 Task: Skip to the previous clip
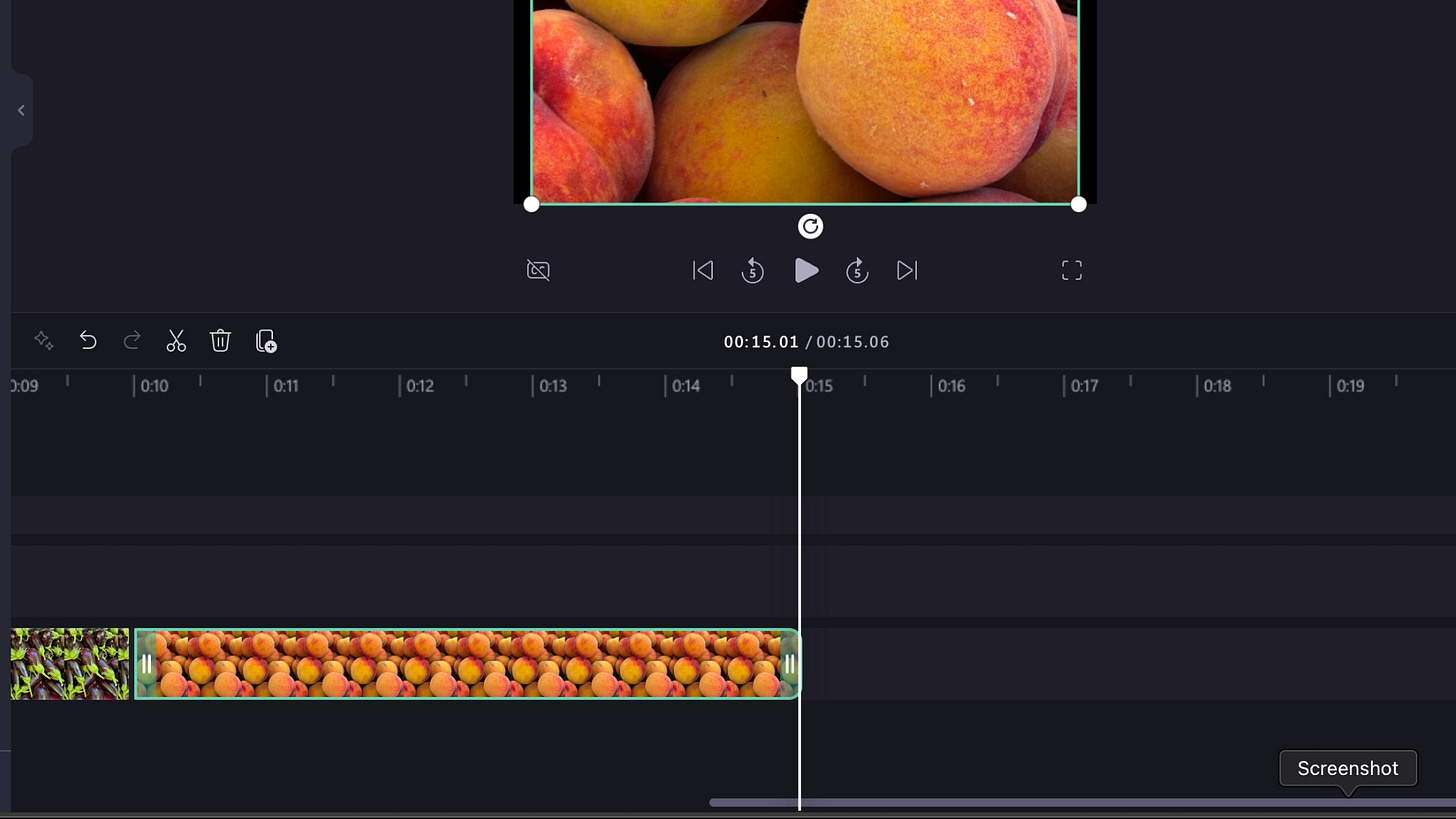[703, 271]
